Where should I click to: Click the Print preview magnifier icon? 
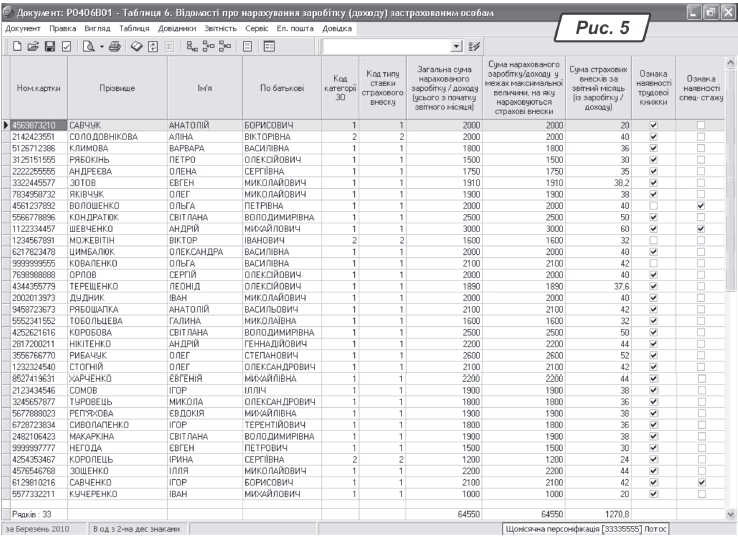[x=87, y=47]
